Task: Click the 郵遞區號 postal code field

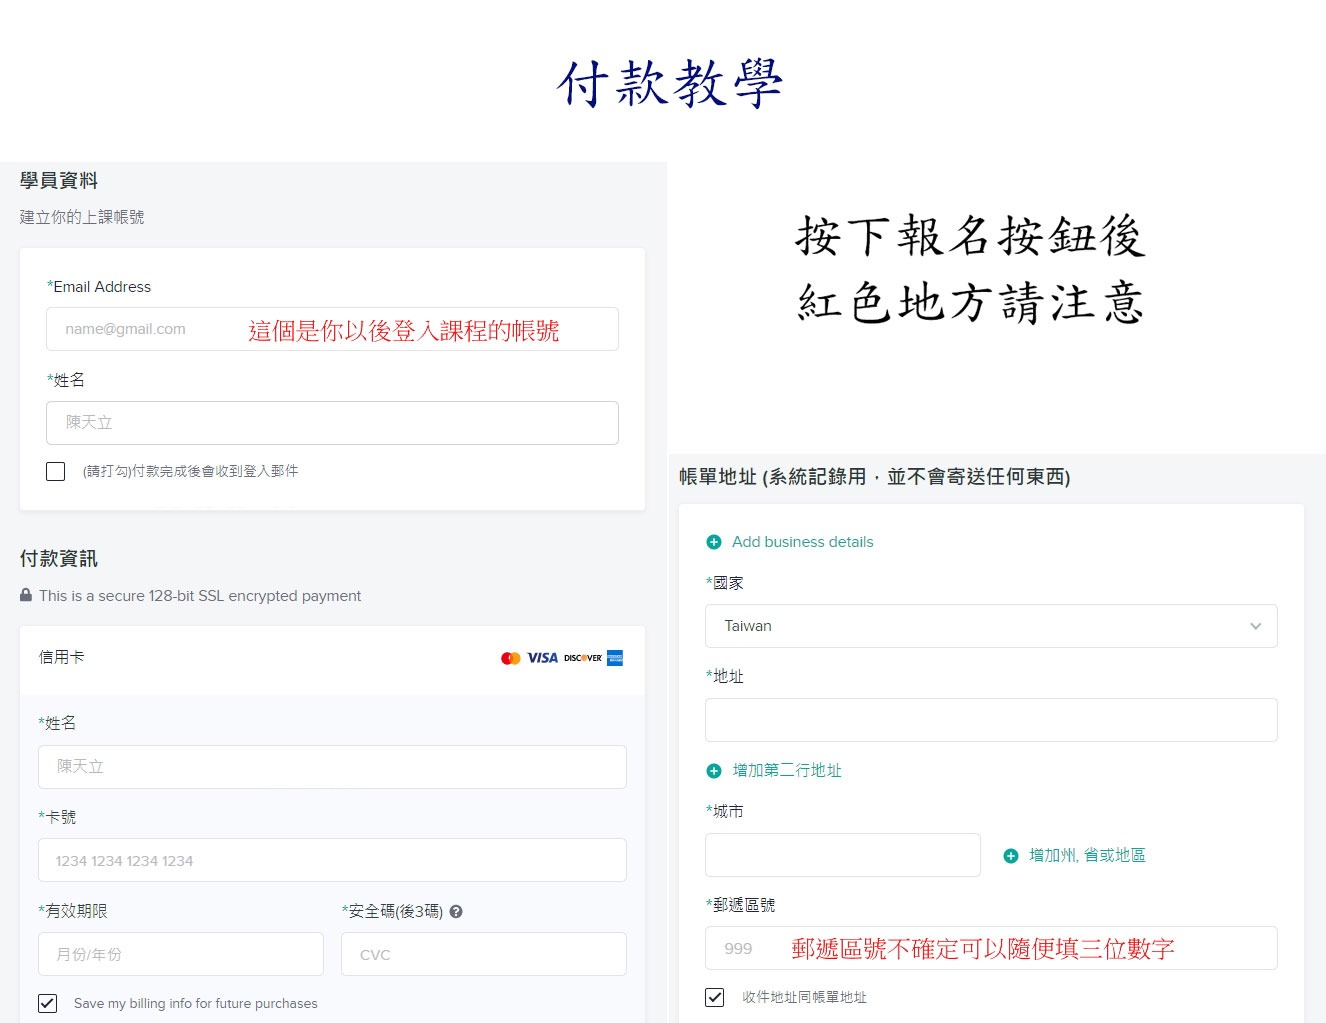Action: click(x=991, y=948)
